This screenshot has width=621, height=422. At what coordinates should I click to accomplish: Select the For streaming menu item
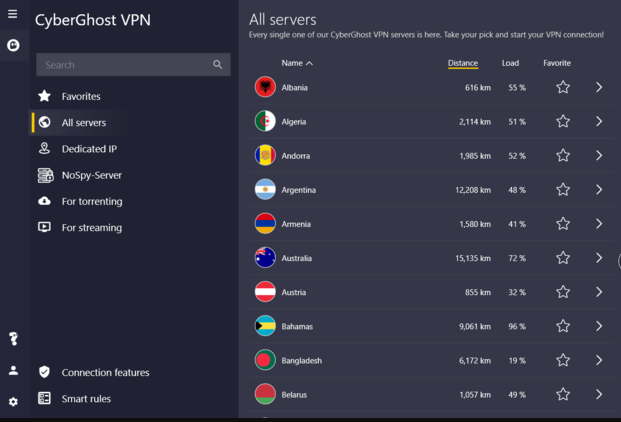91,228
